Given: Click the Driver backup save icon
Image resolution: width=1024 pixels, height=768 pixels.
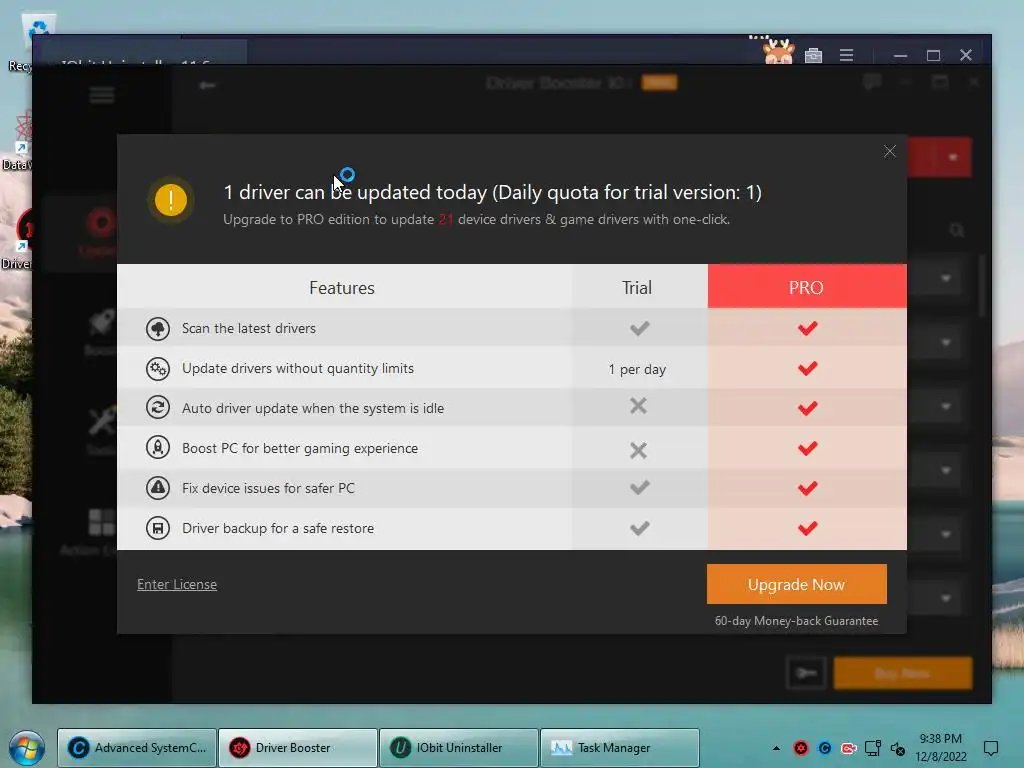Looking at the screenshot, I should [x=157, y=528].
